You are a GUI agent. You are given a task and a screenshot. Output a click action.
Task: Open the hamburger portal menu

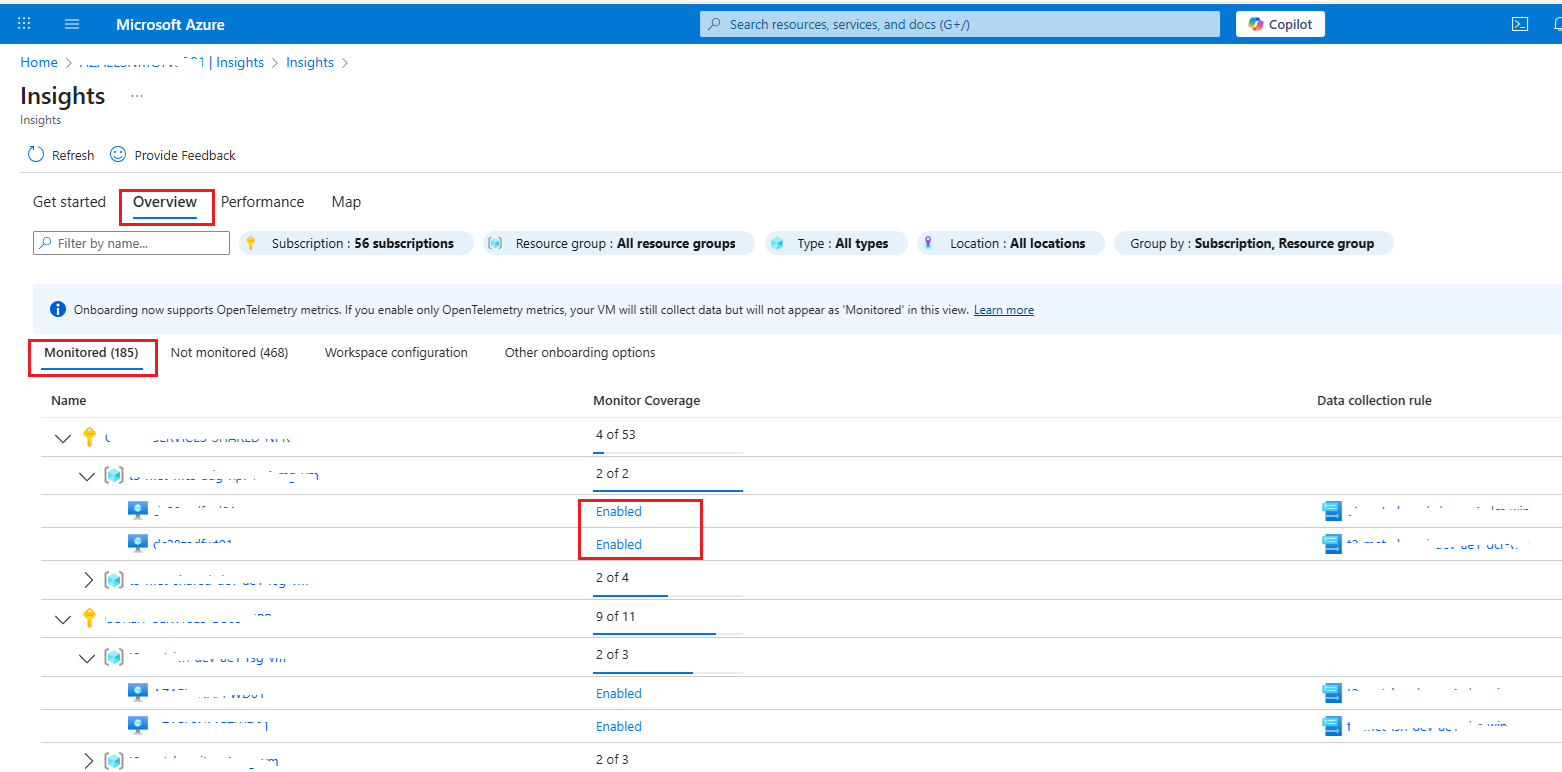point(72,24)
